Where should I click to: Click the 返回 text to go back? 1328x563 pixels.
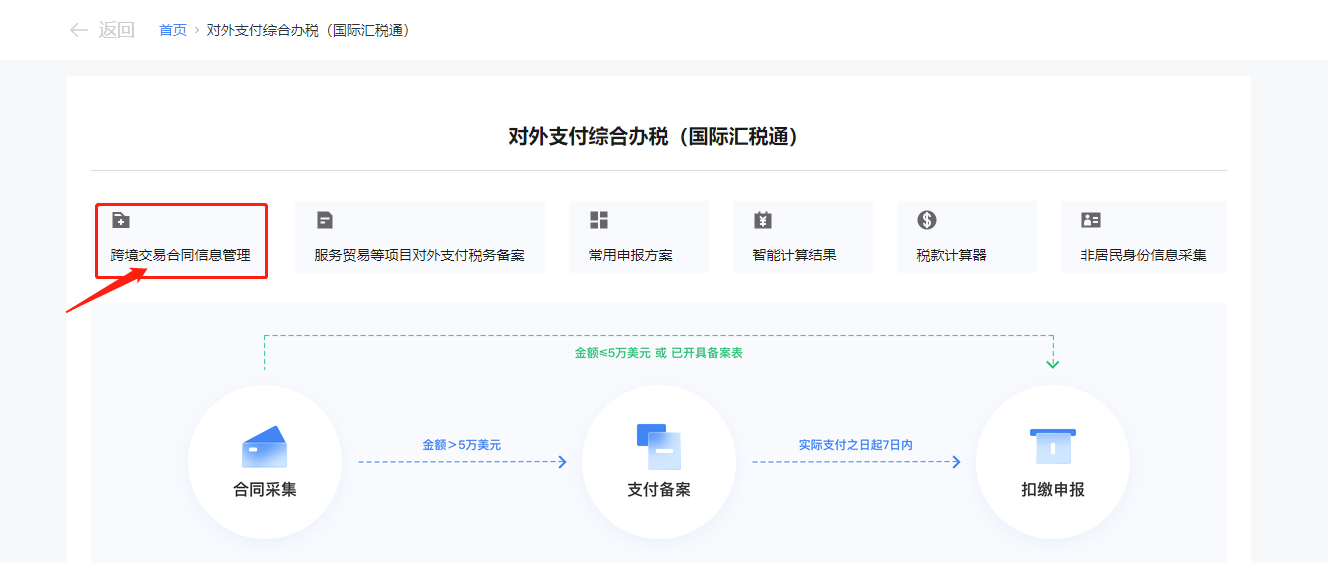coord(116,30)
